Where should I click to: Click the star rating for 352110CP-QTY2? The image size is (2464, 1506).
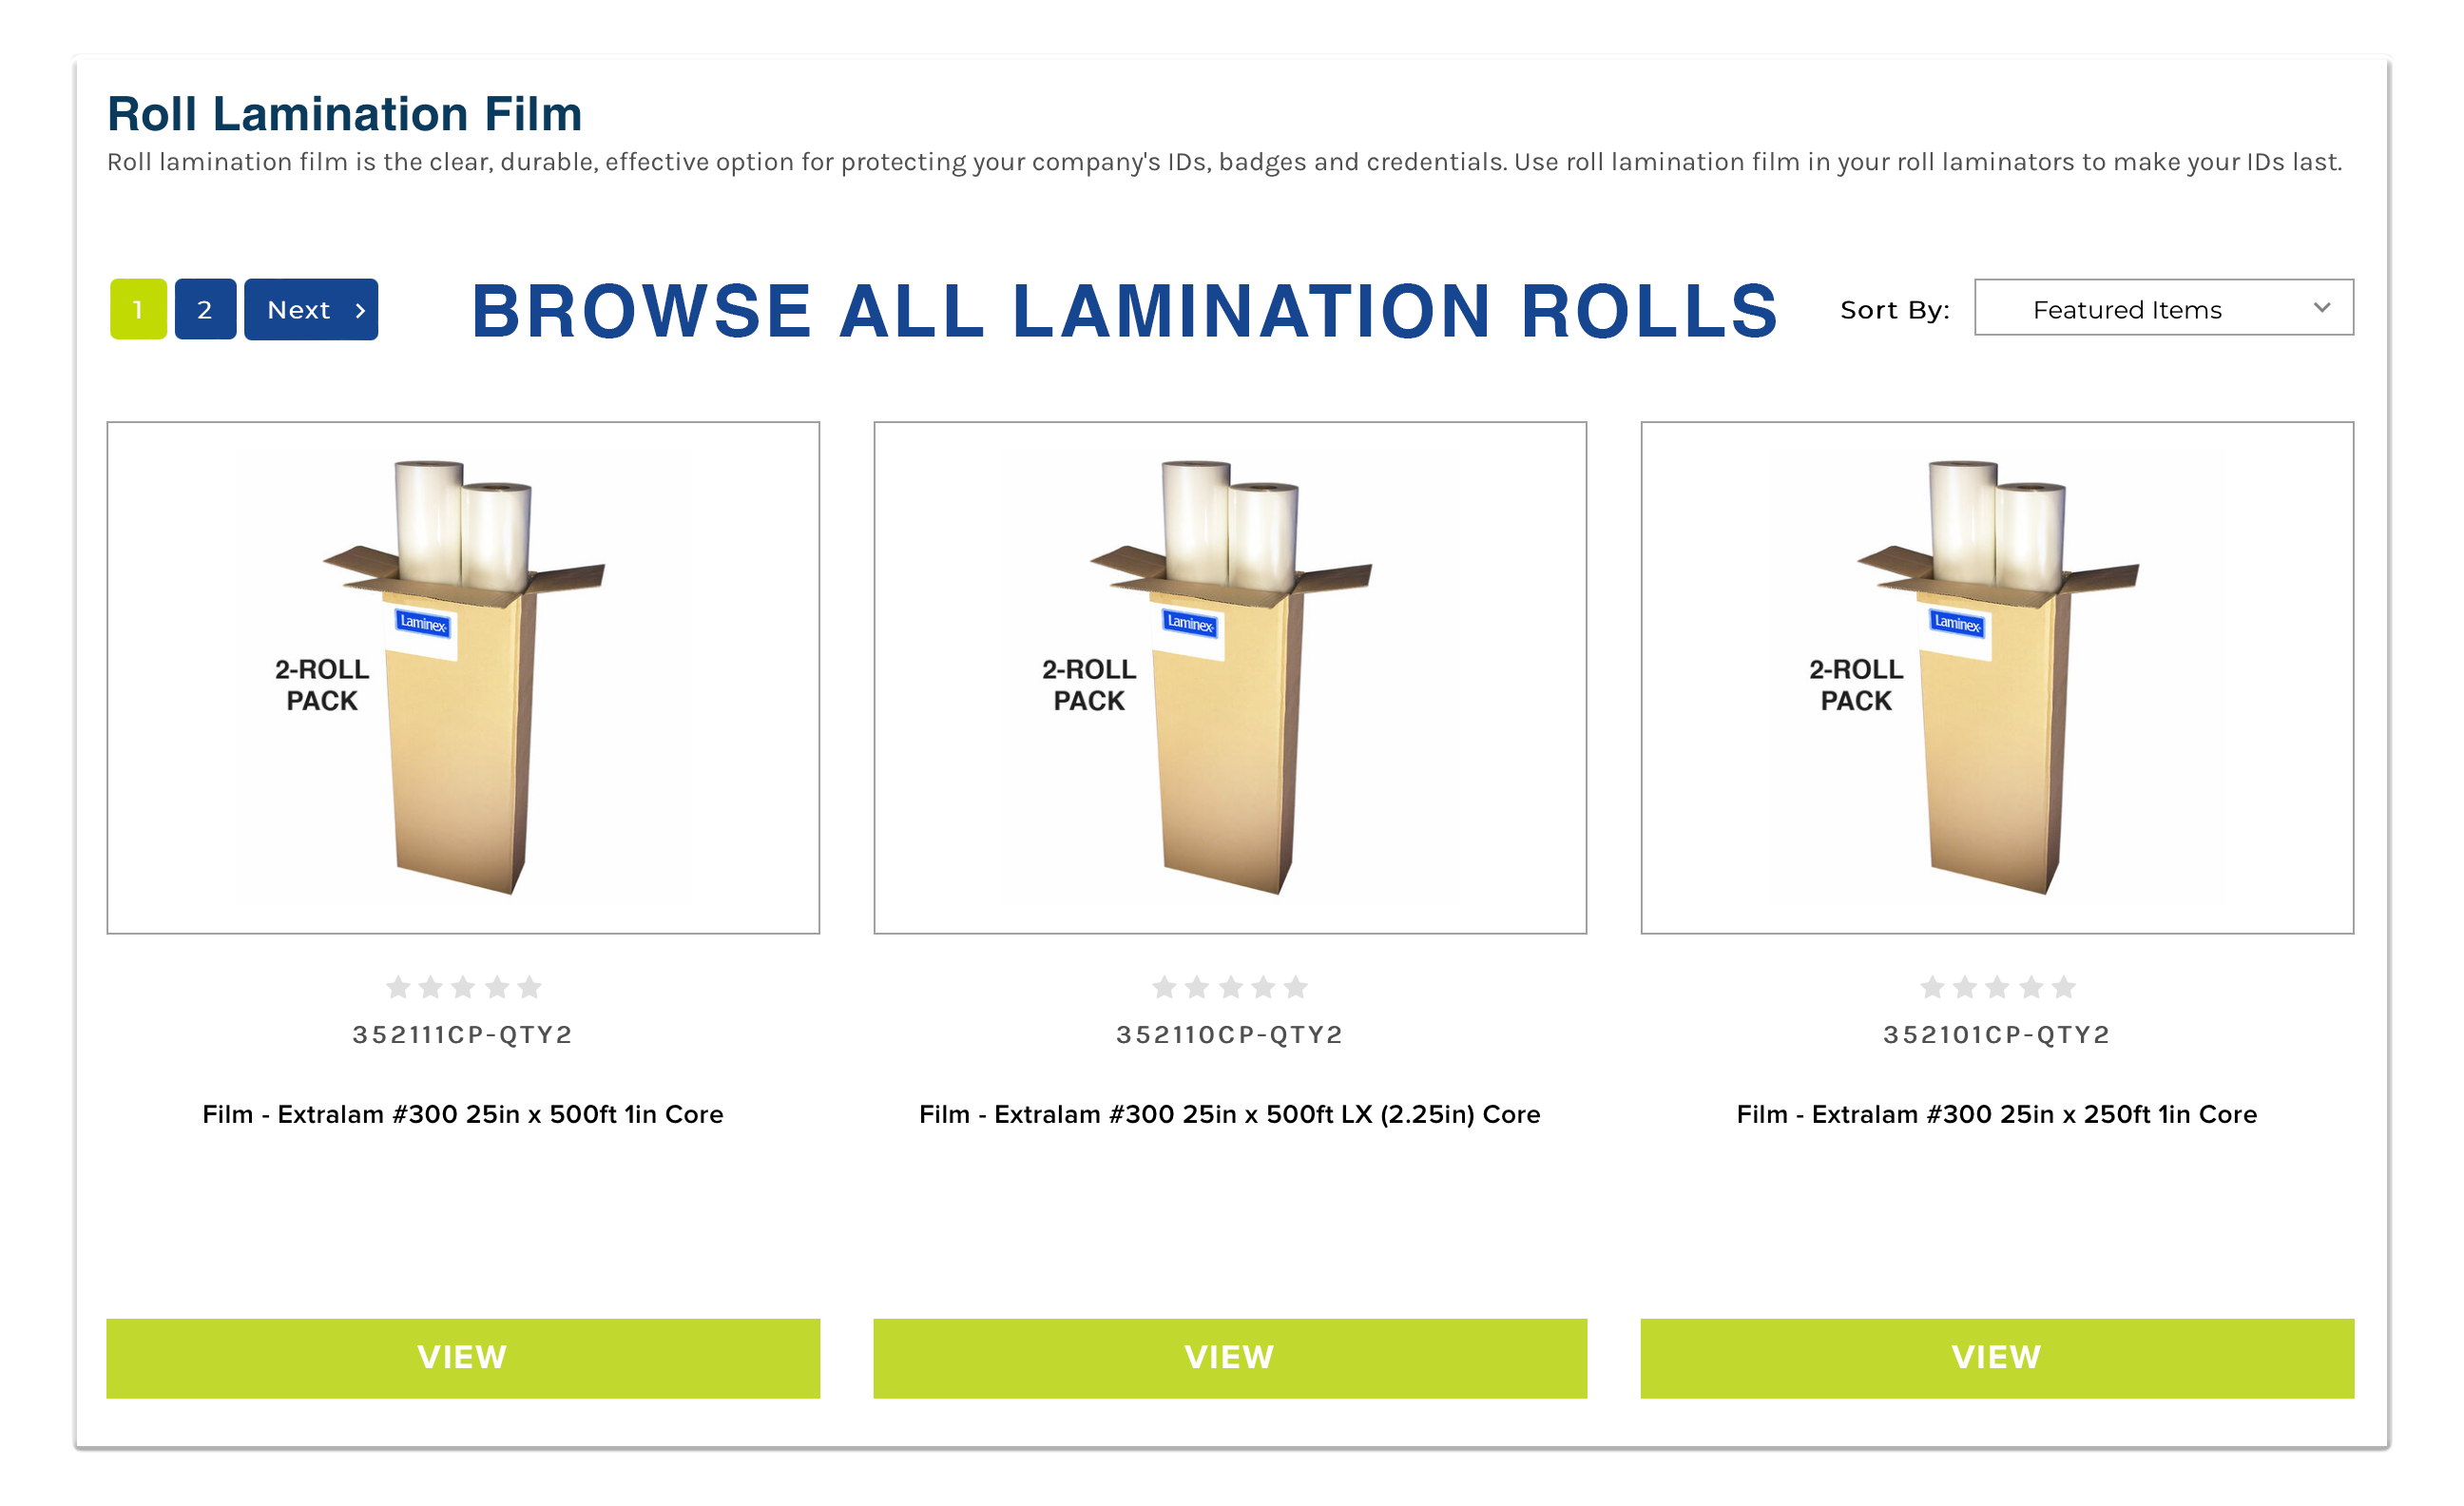click(x=1229, y=988)
